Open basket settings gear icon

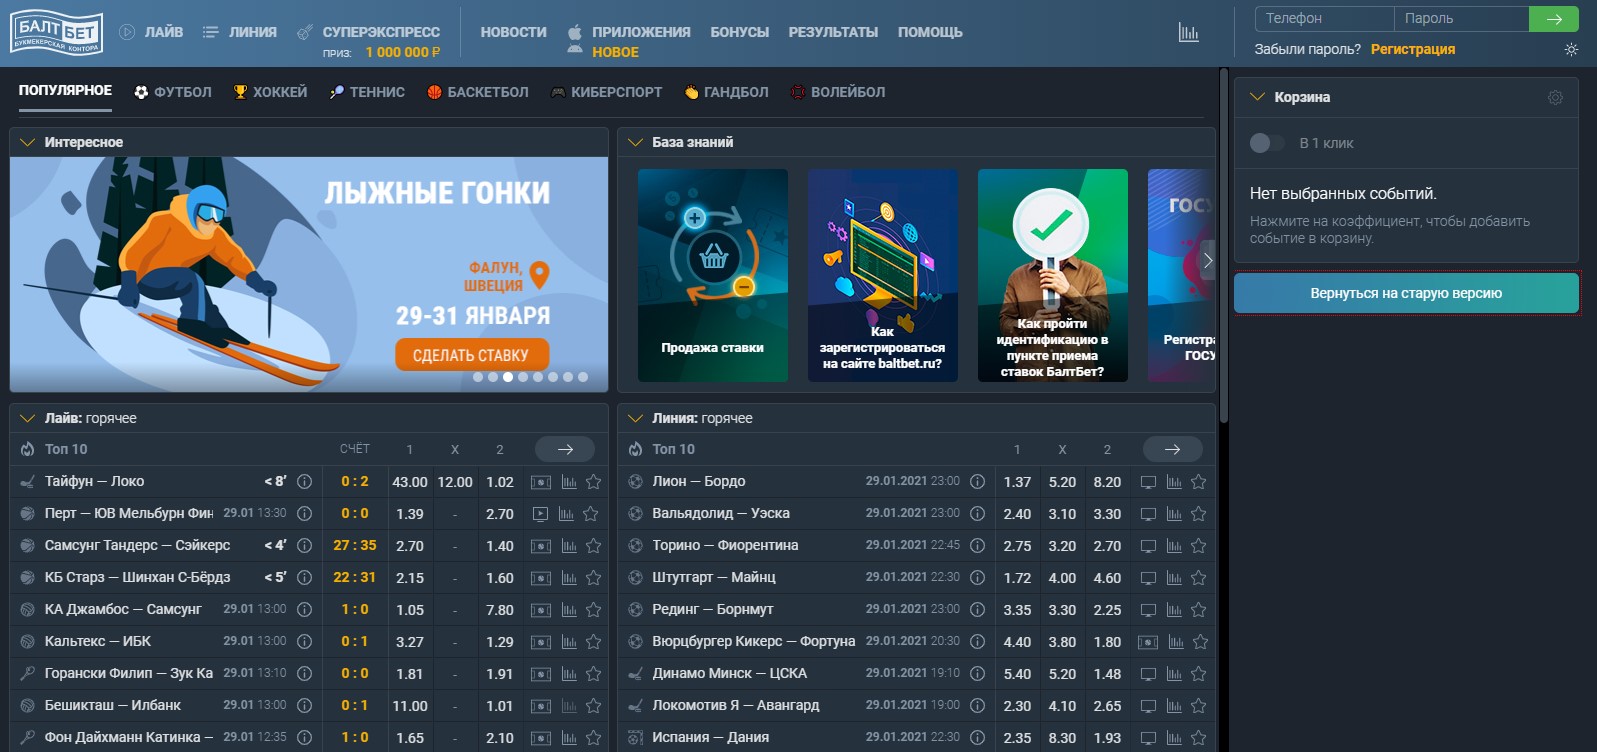pos(1555,97)
